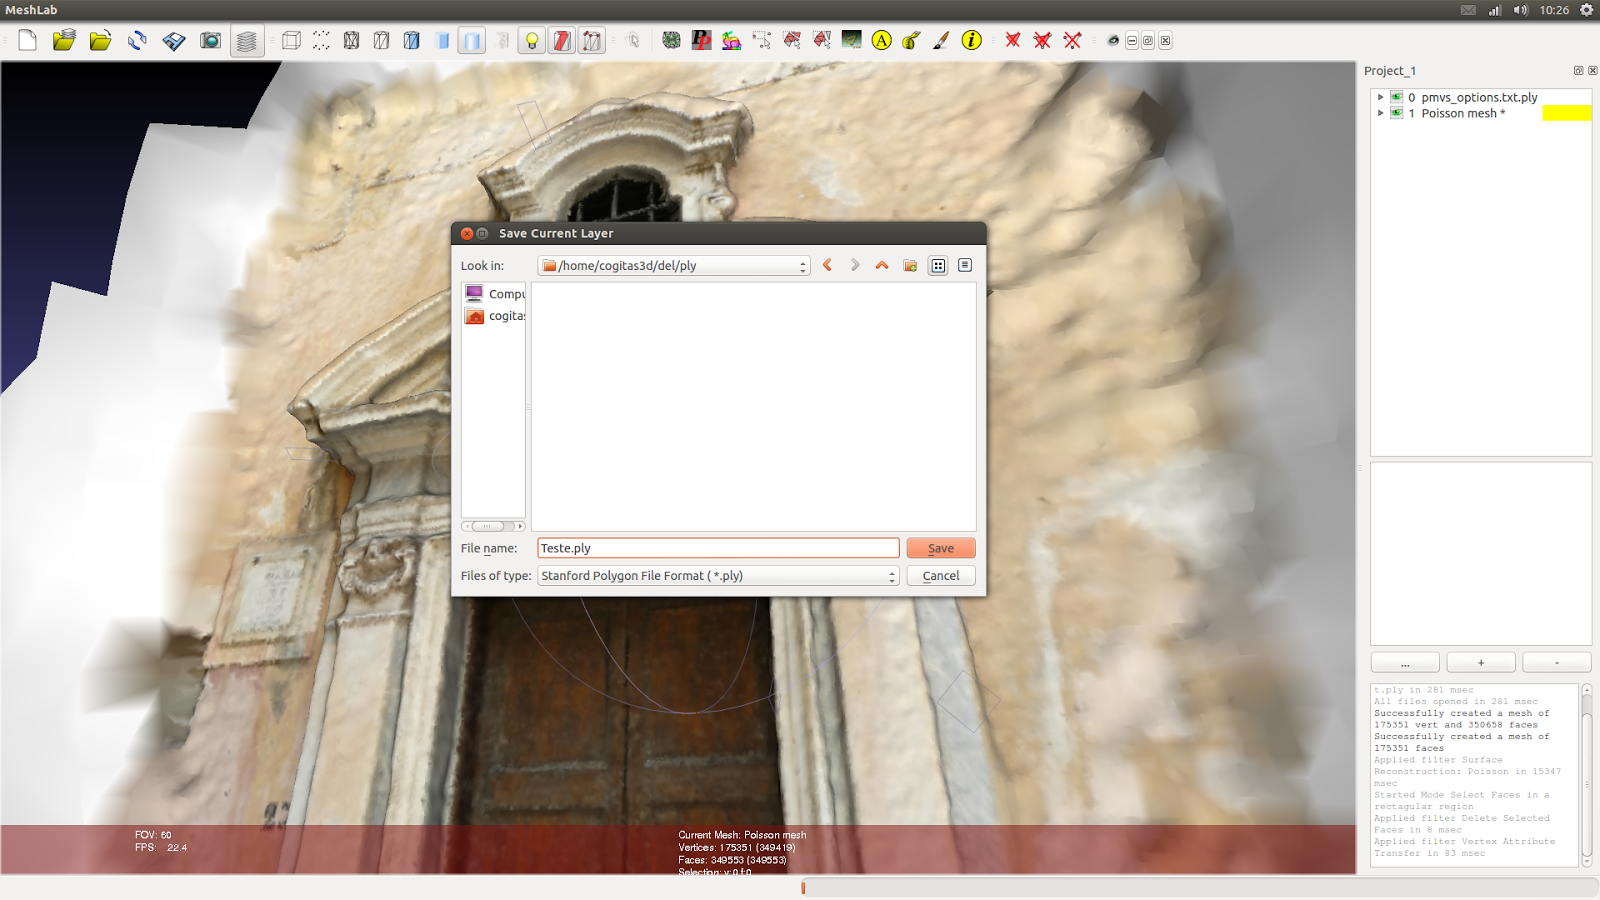The width and height of the screenshot is (1600, 900).
Task: Select the pmvs_options.txt.ply layer row
Action: click(x=1481, y=97)
